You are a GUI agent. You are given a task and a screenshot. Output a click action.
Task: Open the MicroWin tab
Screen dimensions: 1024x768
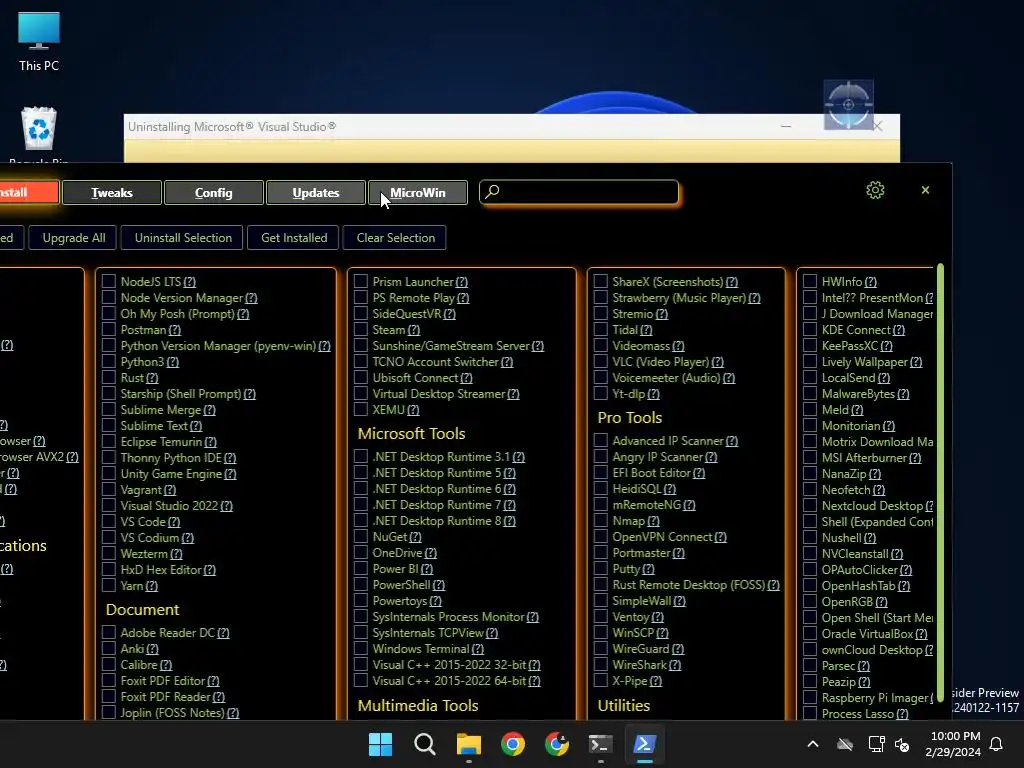(x=418, y=193)
